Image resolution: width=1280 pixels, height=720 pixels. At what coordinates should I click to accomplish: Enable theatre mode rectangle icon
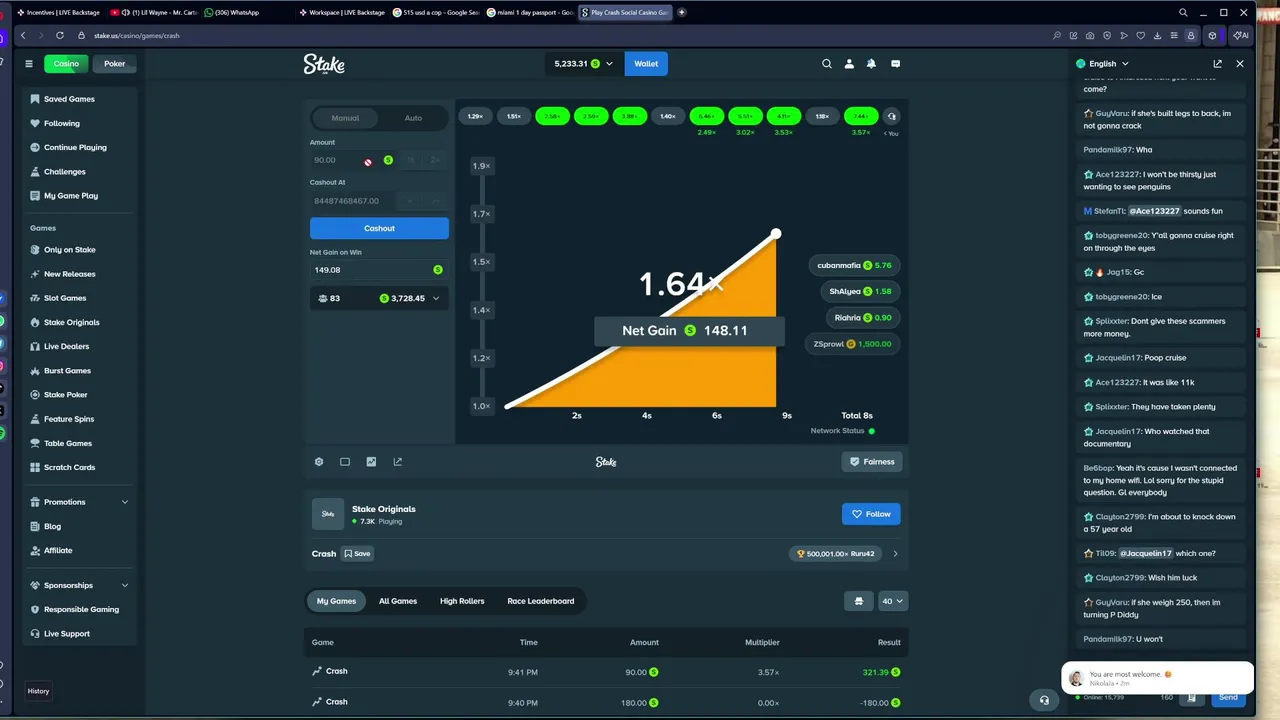345,461
